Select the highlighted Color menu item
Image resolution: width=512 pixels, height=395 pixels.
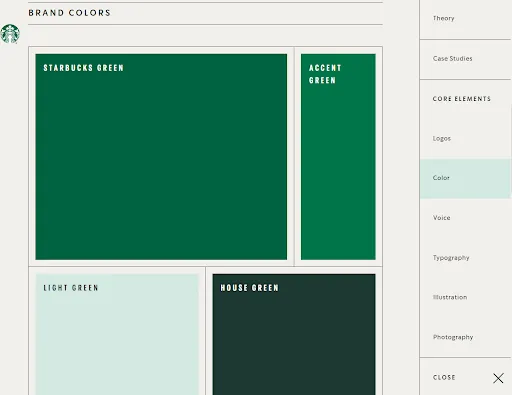pos(465,178)
